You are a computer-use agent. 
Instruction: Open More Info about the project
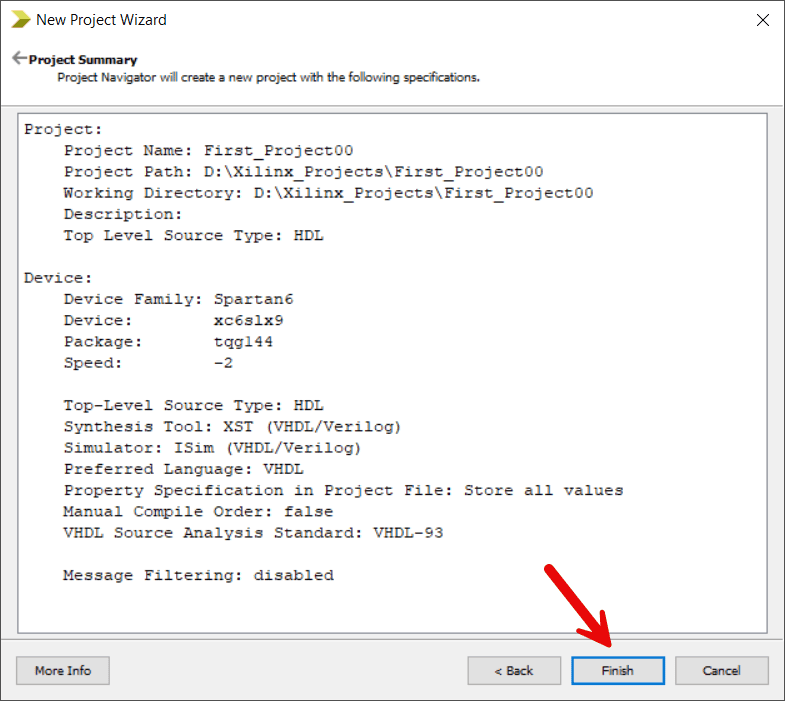[63, 670]
